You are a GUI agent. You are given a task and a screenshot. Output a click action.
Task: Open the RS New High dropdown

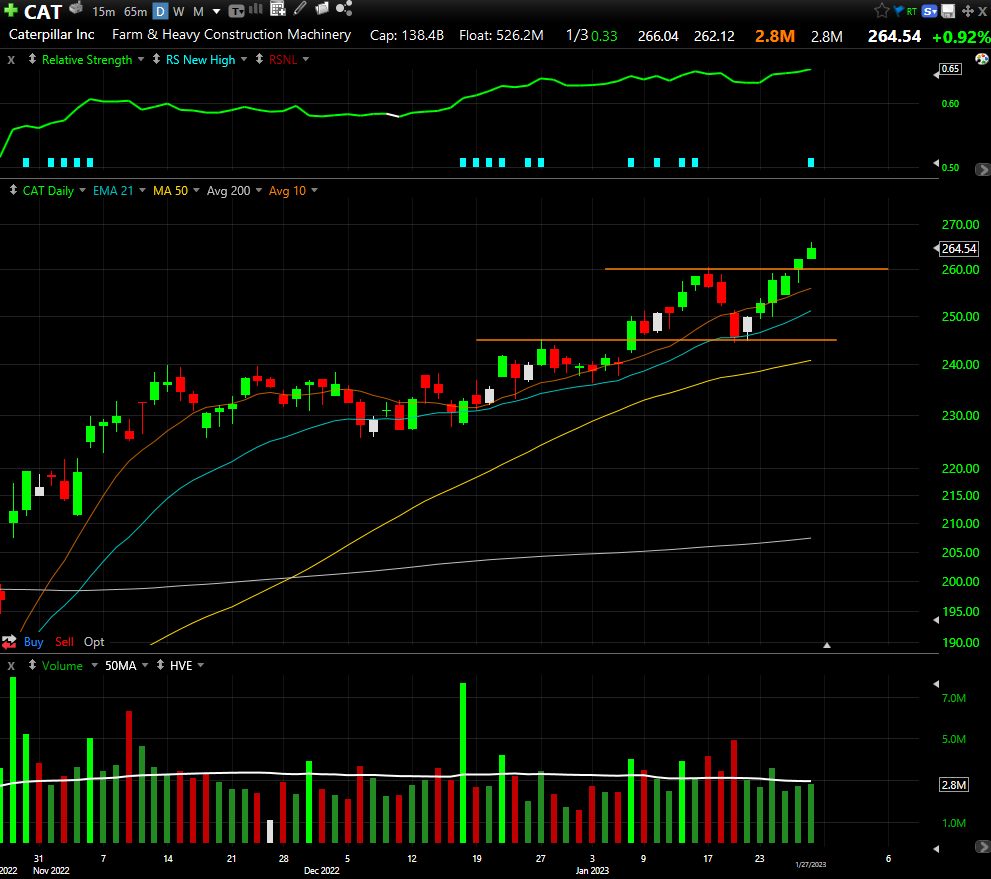[244, 59]
